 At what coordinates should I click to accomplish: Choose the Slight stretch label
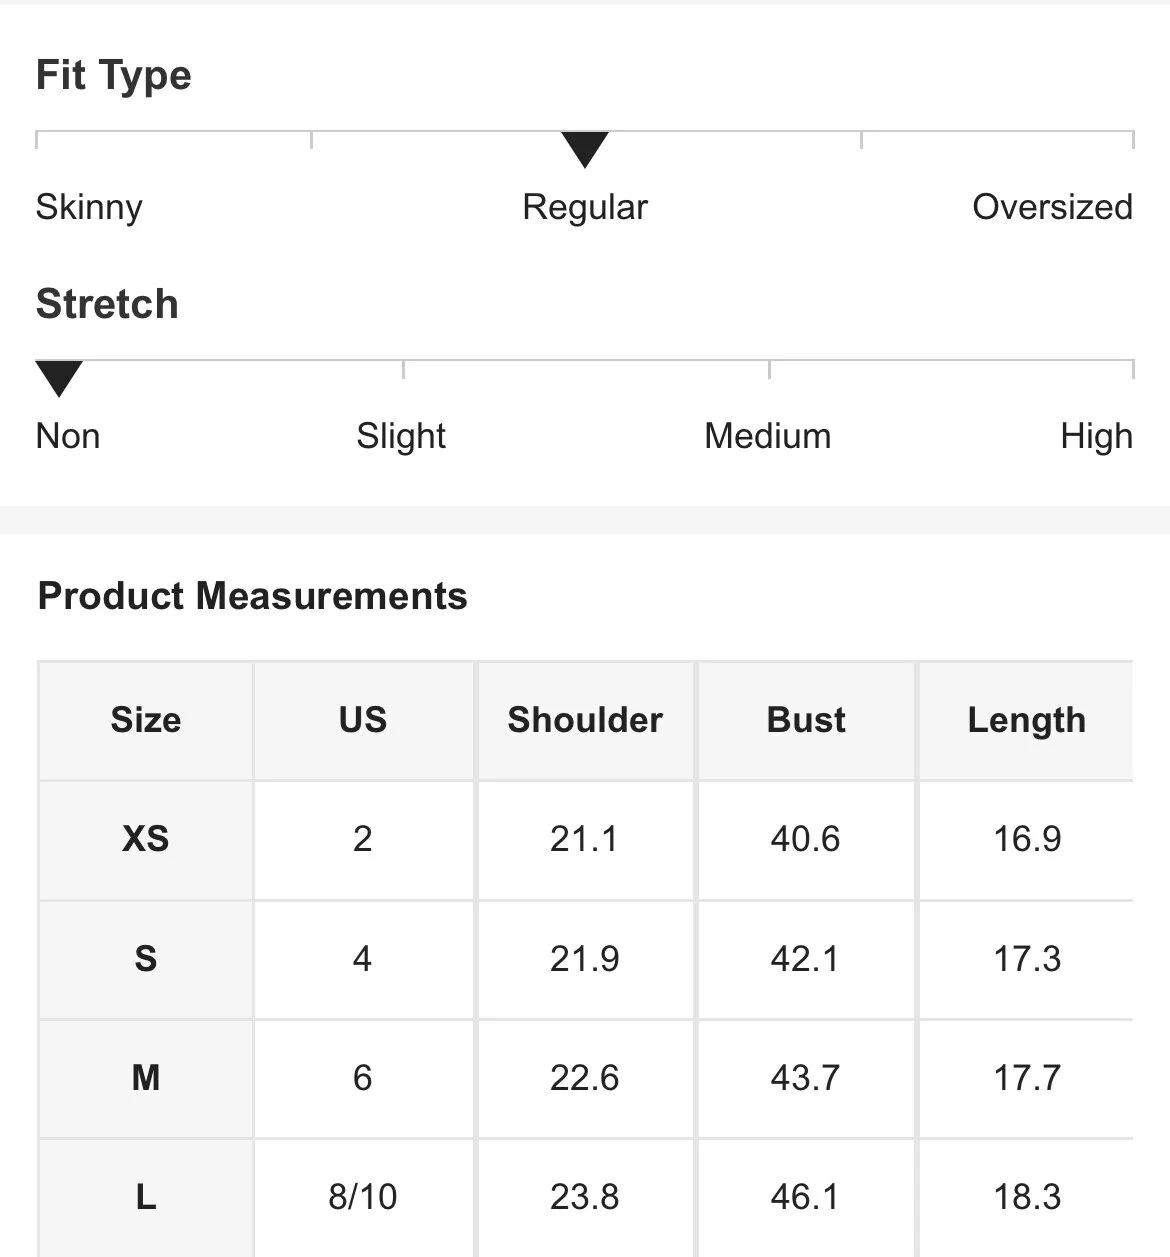(401, 436)
